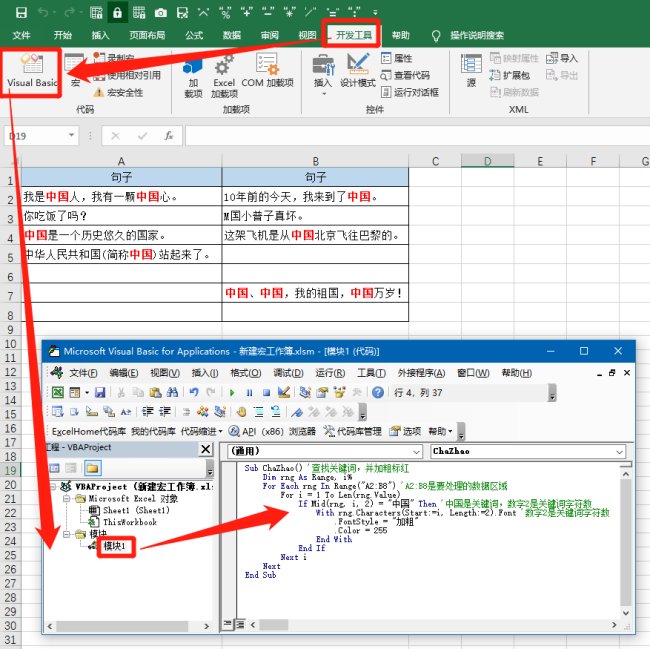
Task: Toggle 使用相对引用 in the code group
Action: click(x=127, y=75)
